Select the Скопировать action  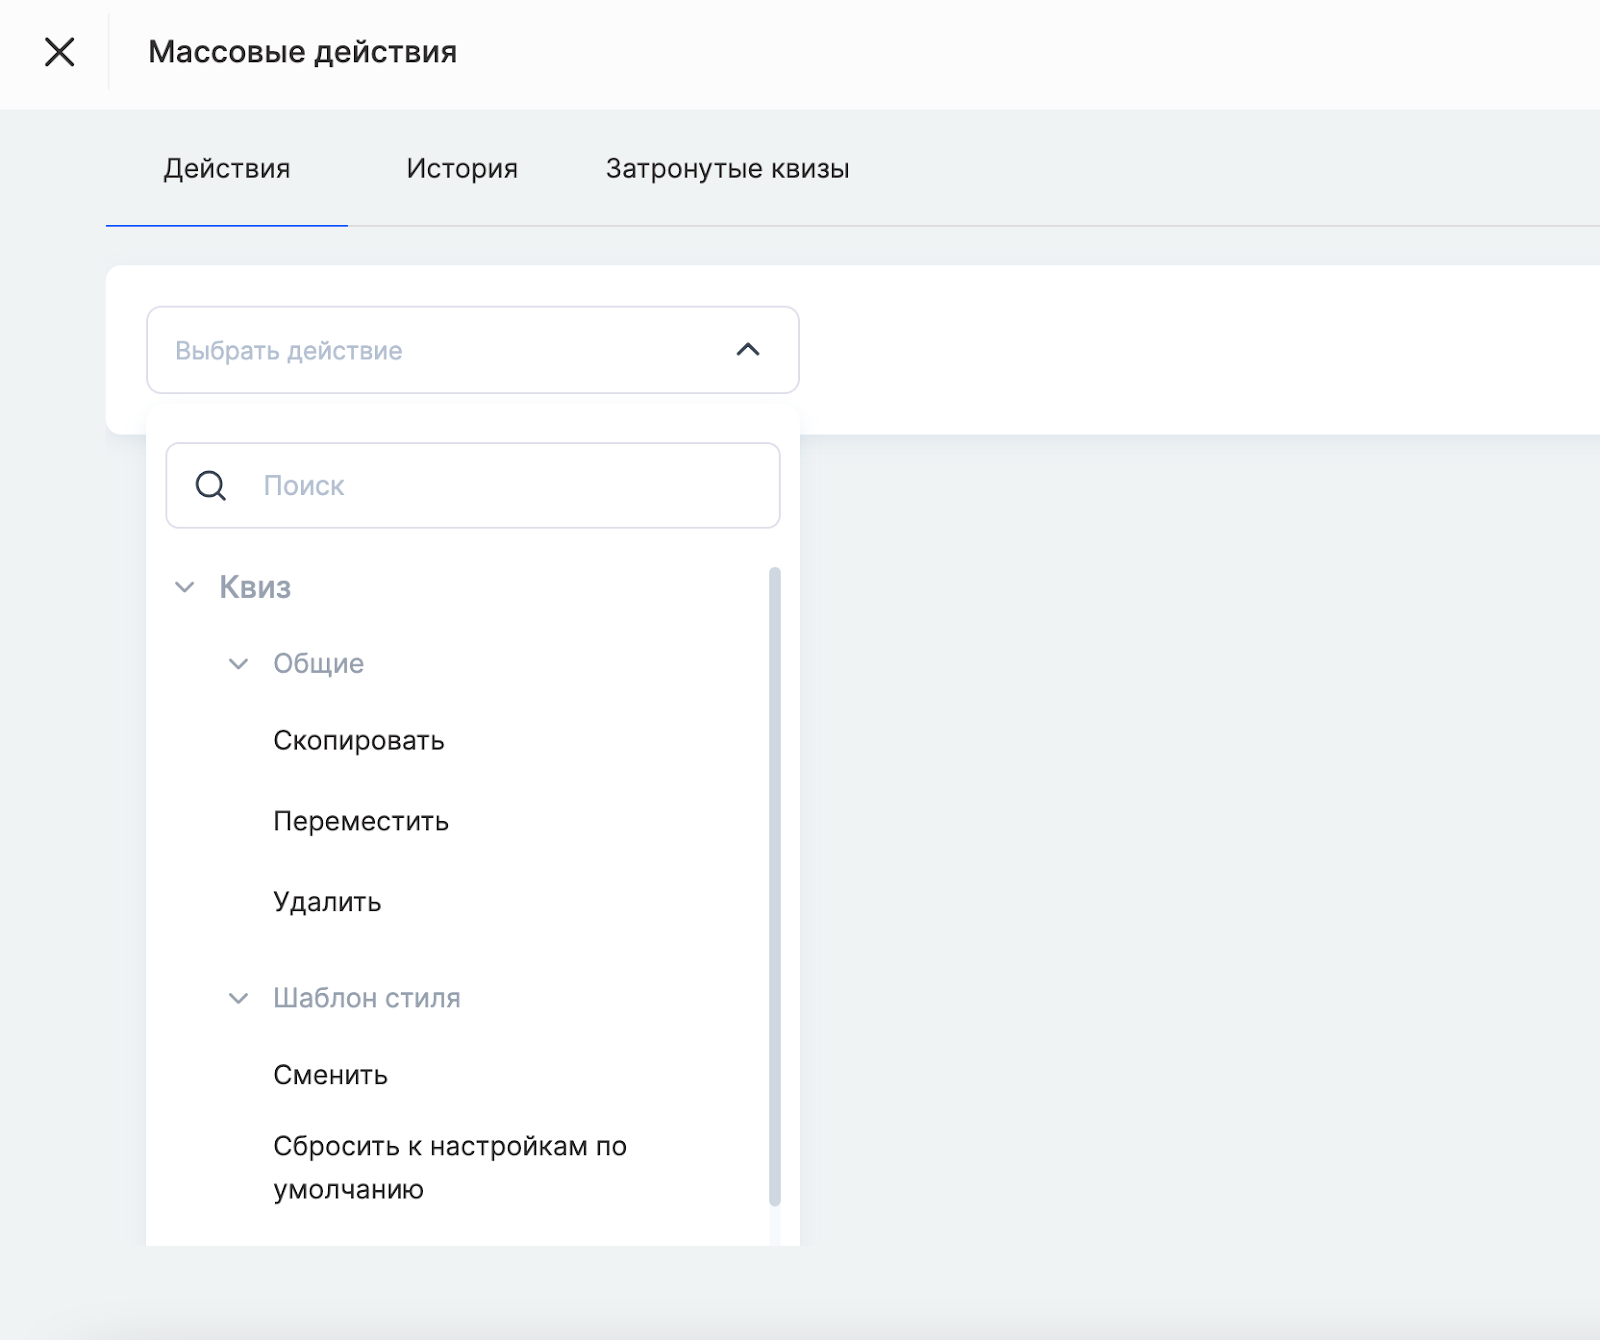(358, 741)
